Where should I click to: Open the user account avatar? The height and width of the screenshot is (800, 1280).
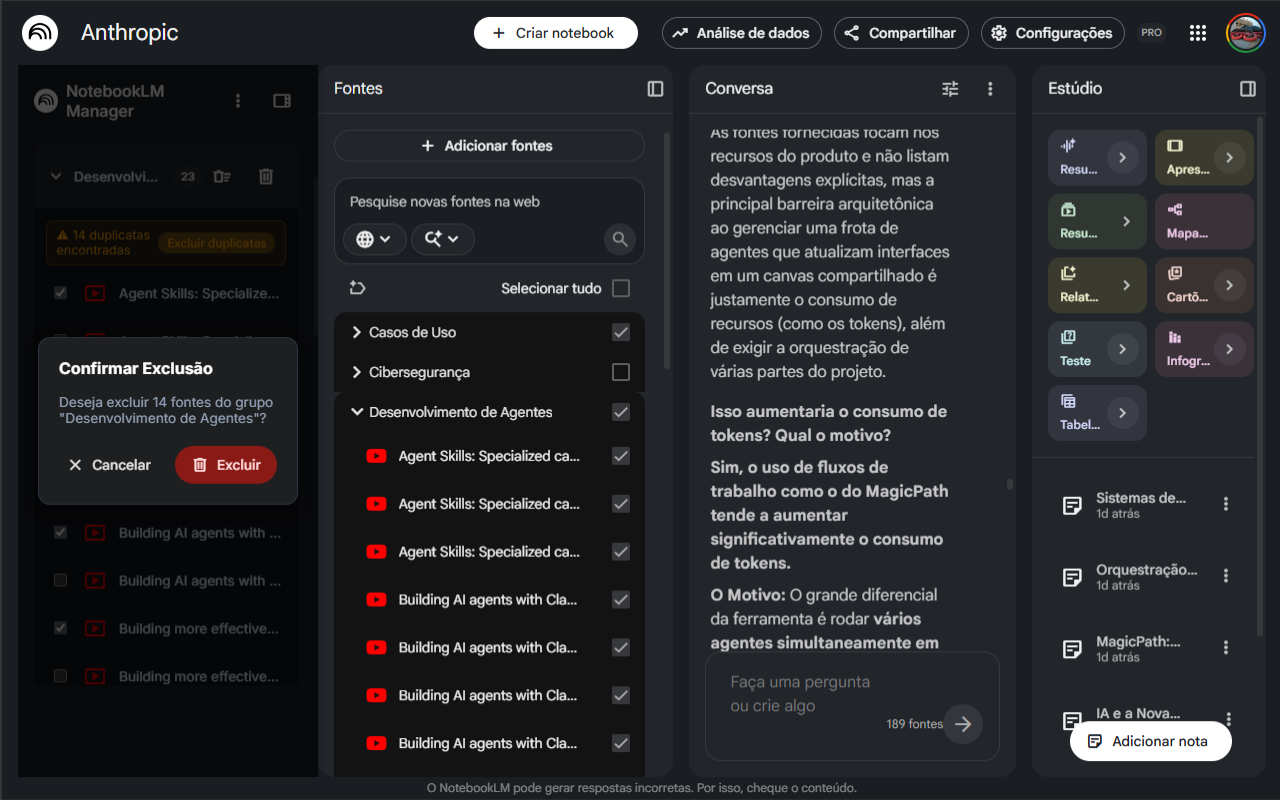click(1245, 33)
